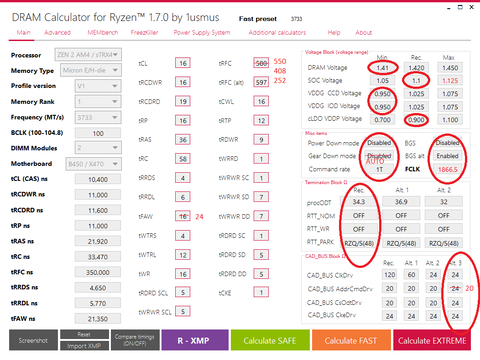Click the tWRWR SCL field
Viewport: 480px width, 360px height.
tap(183, 311)
